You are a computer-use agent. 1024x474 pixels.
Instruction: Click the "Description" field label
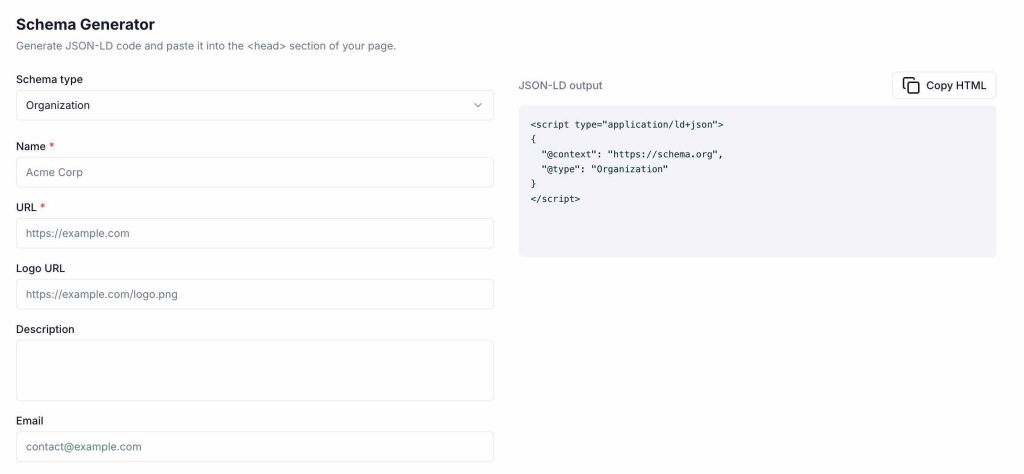45,329
